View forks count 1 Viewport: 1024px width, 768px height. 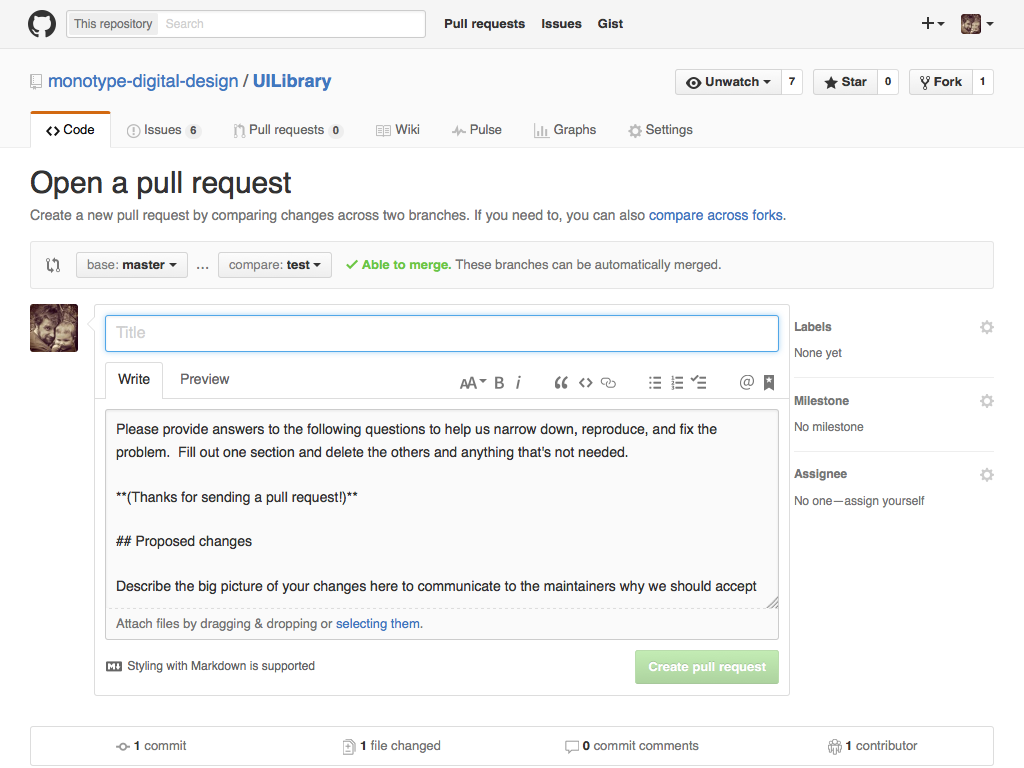point(983,82)
